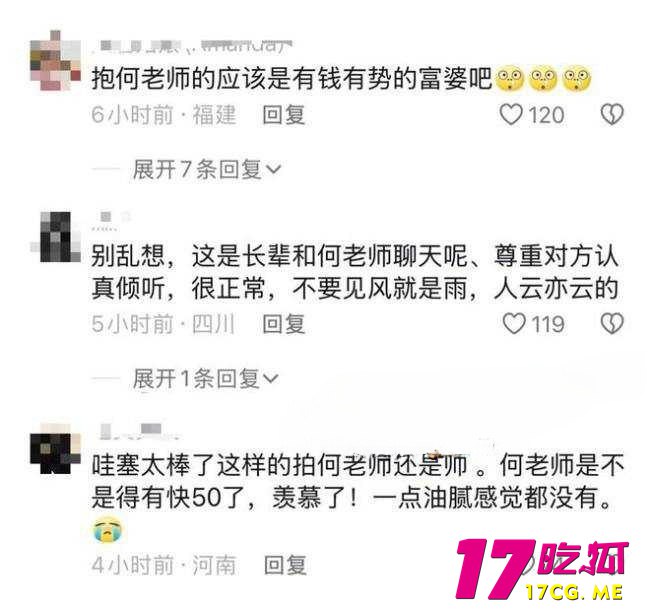Dislike the Fujian commenter's comment

click(612, 114)
